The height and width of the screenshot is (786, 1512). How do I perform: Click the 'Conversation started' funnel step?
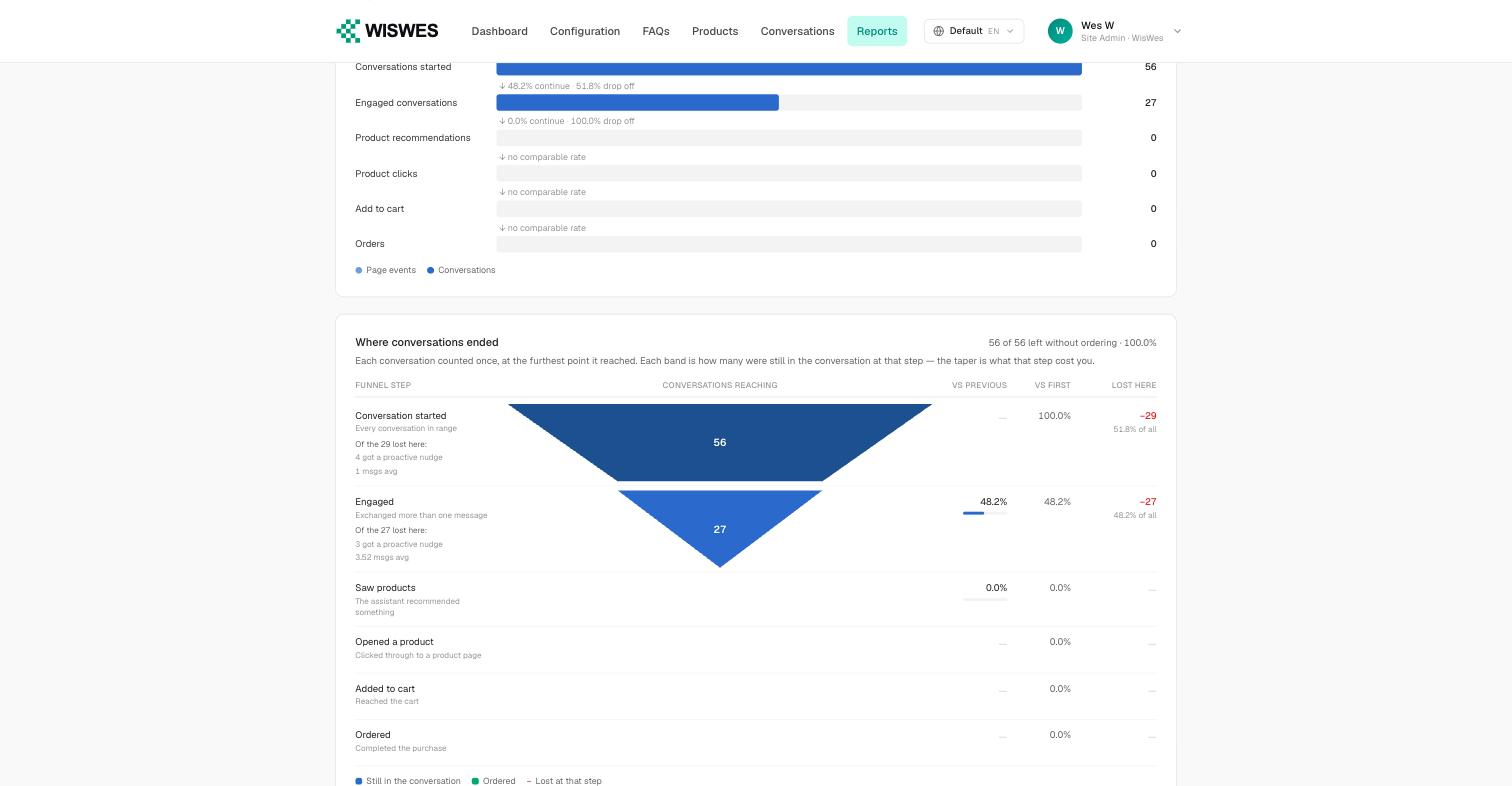point(401,416)
